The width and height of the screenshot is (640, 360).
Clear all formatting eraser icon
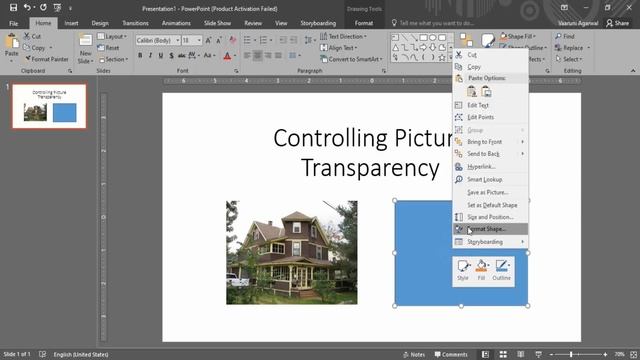tap(233, 40)
